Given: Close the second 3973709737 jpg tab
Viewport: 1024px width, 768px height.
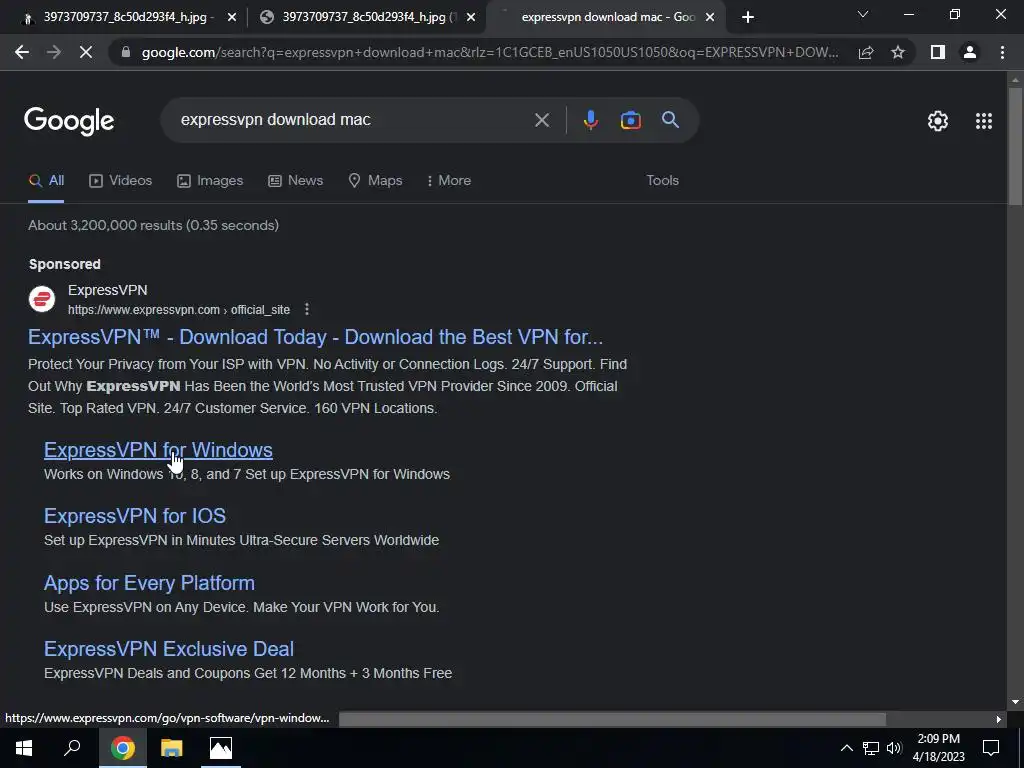Looking at the screenshot, I should pos(471,18).
